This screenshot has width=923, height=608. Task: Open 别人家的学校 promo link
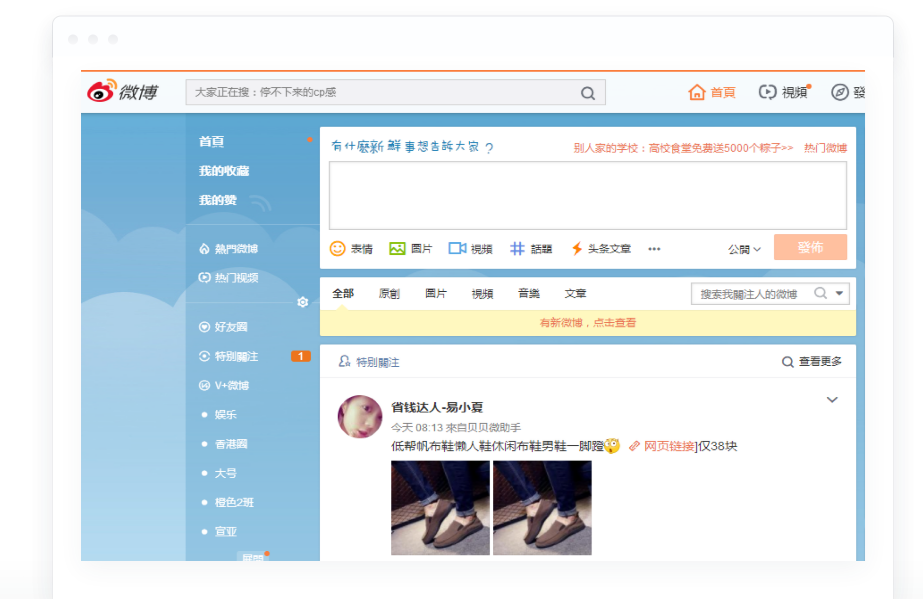point(683,148)
